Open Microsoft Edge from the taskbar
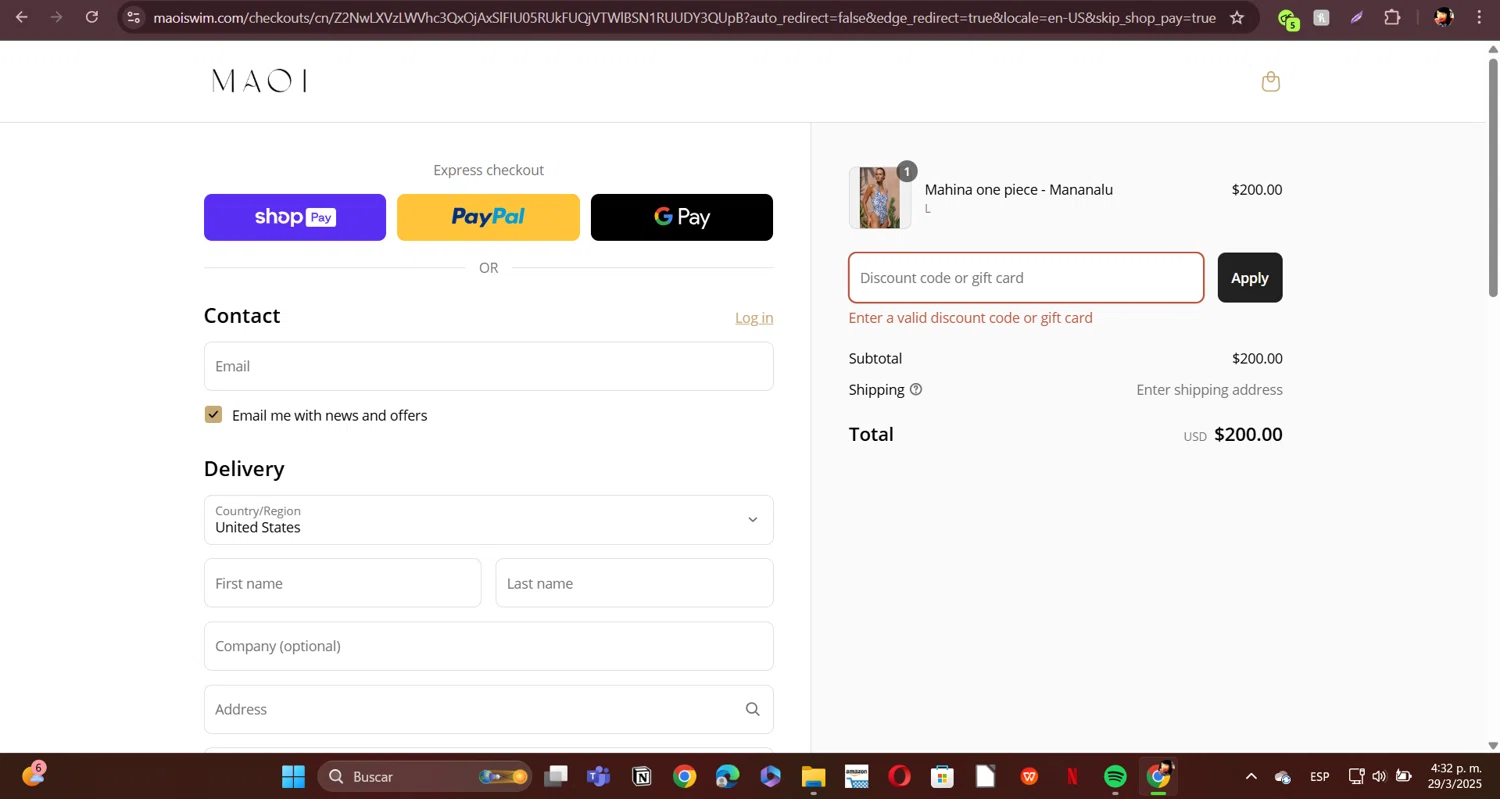The image size is (1500, 799). click(727, 776)
